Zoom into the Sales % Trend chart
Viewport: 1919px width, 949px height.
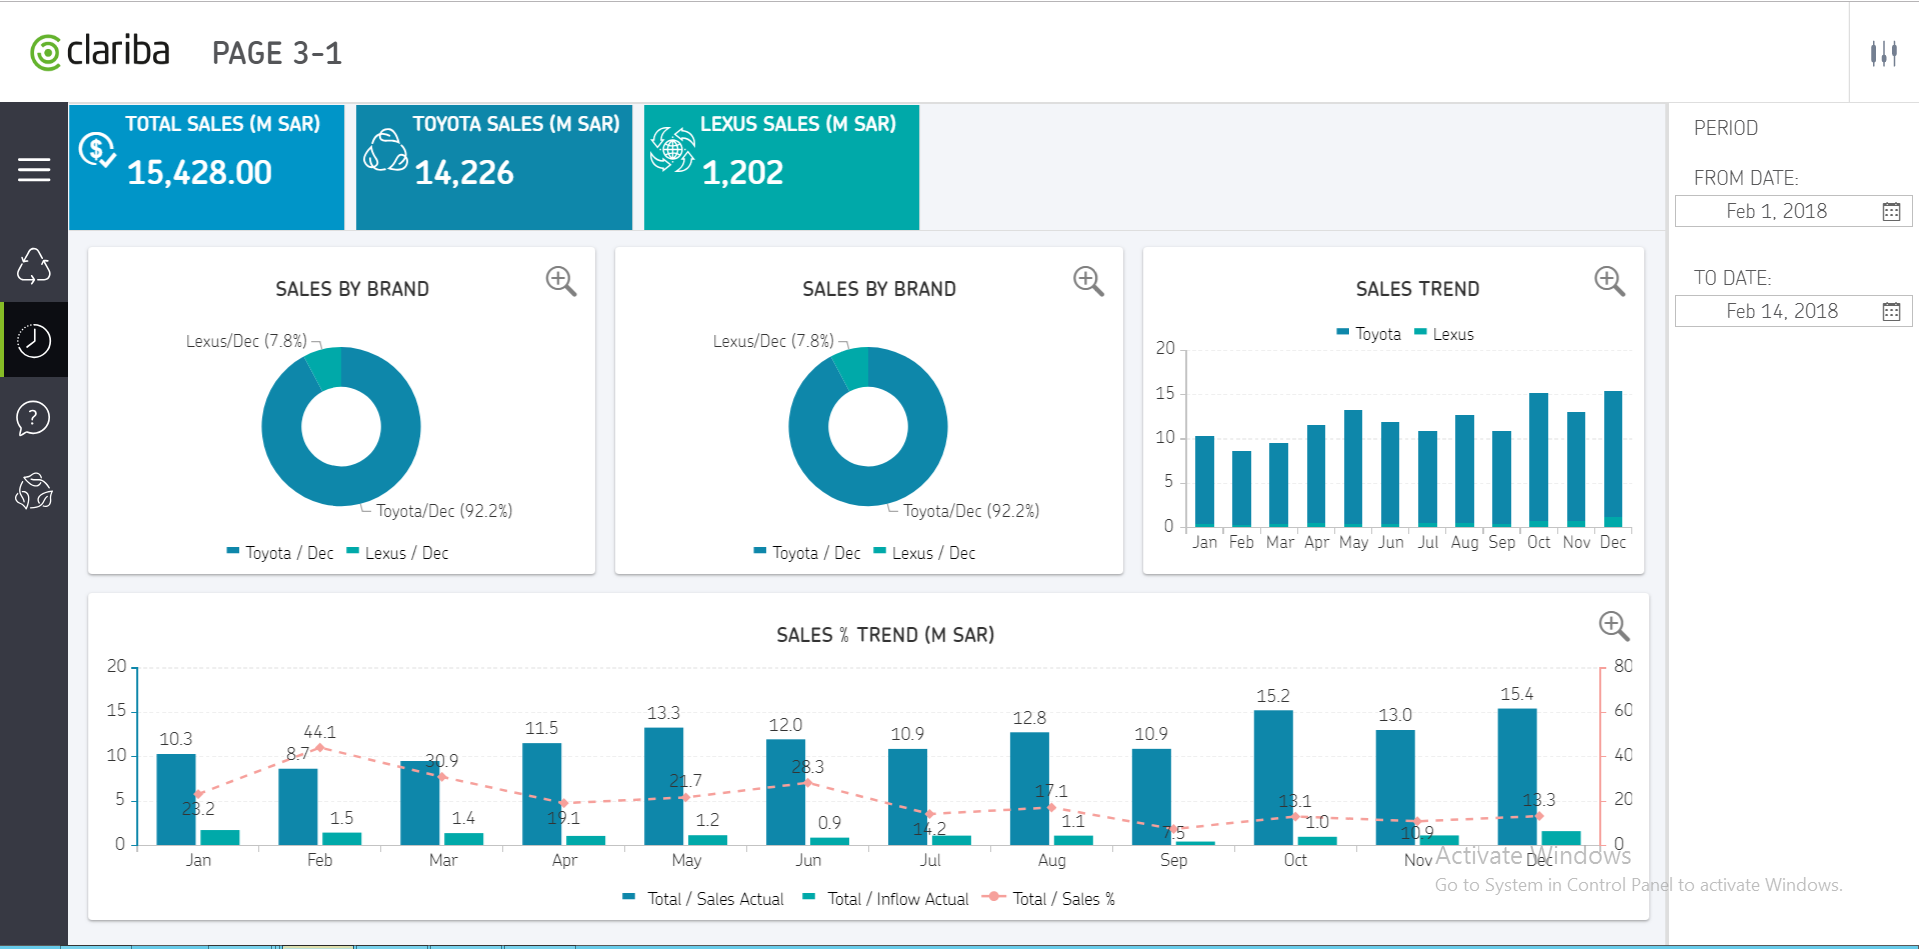1614,626
